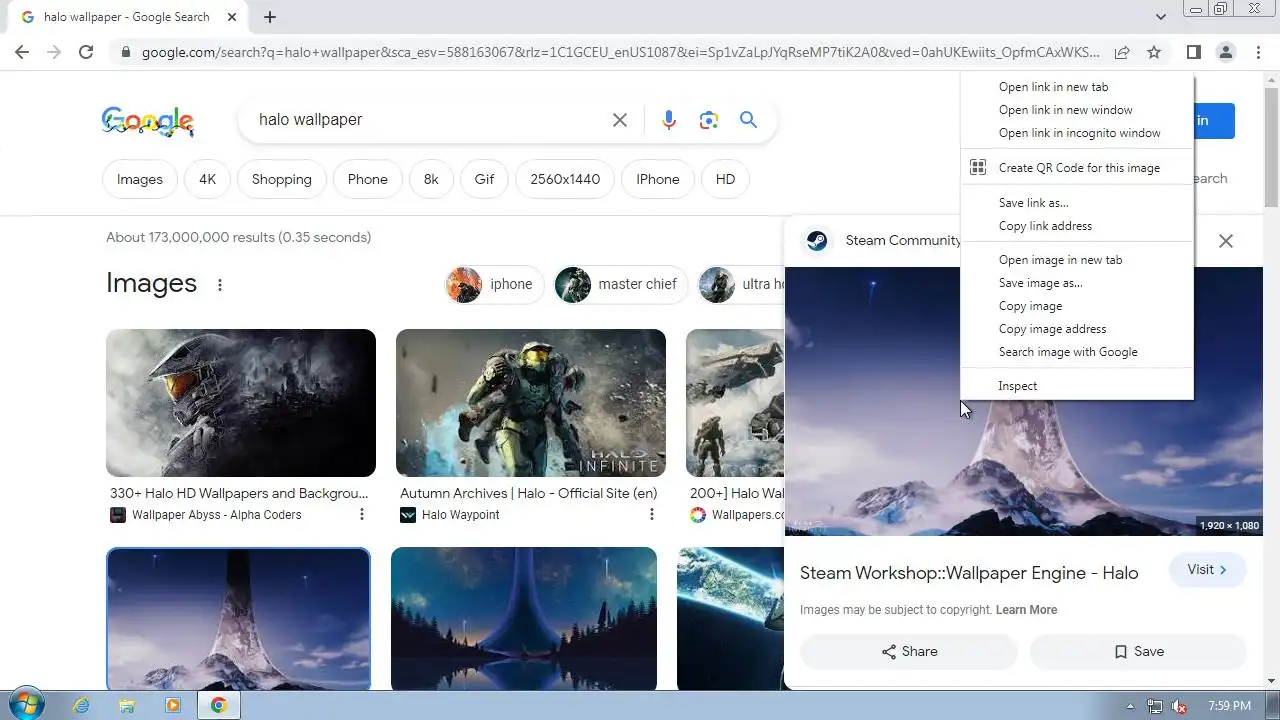Open the 330+ Halo HD Wallpapers link
Screen dimensions: 1280x720
click(x=239, y=493)
